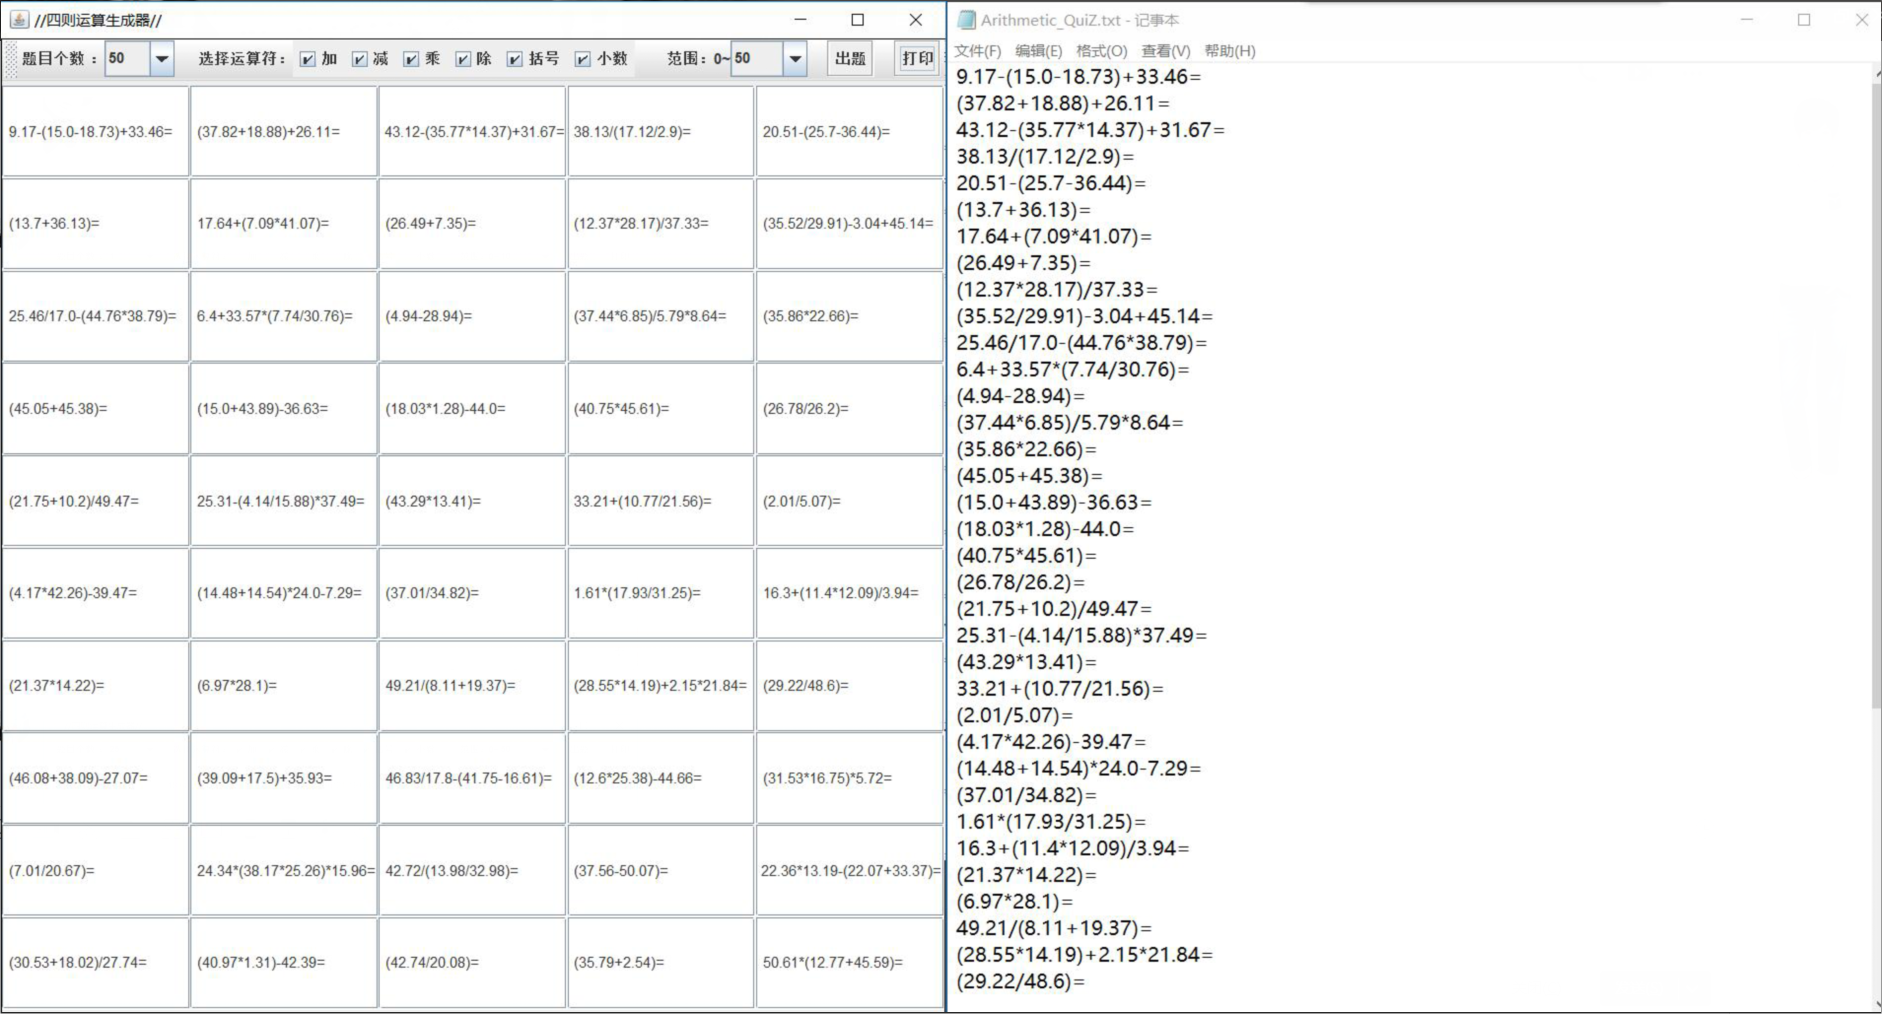Open the 帮助(H) menu in Notepad
Screen dimensions: 1882x1014
[x=1230, y=51]
